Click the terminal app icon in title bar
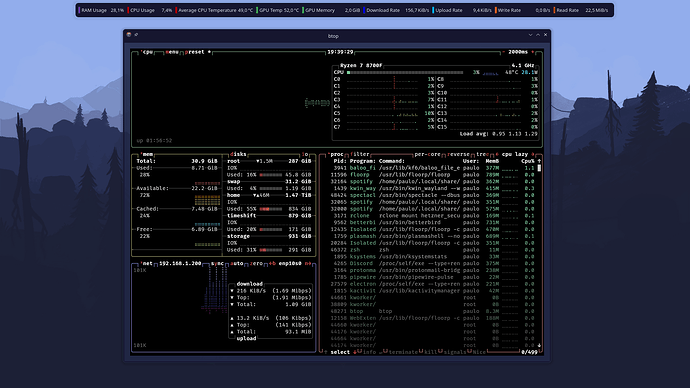 (129, 35)
